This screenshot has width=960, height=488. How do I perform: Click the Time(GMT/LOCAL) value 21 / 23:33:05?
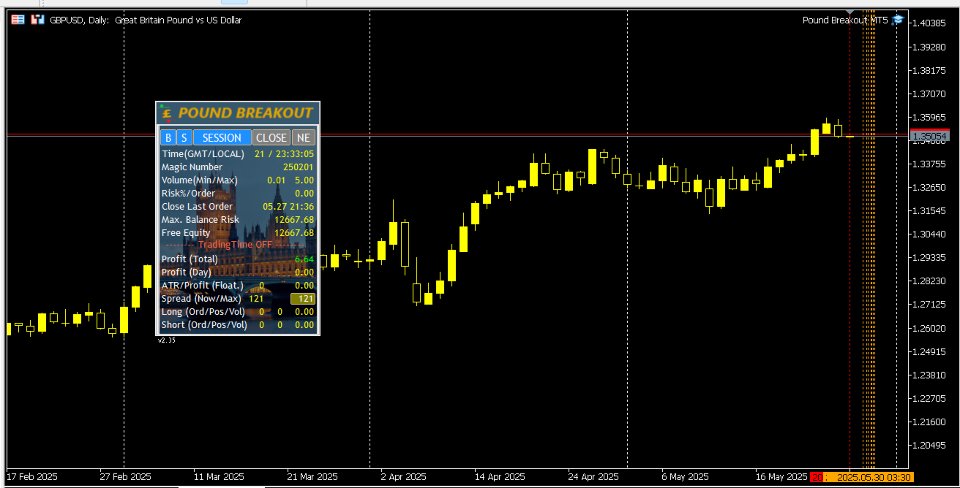(x=284, y=154)
